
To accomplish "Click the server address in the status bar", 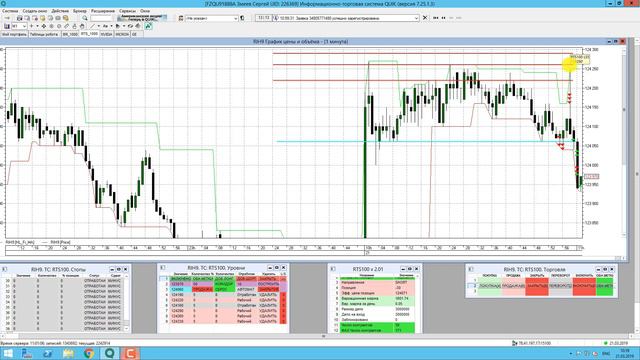I will click(534, 343).
